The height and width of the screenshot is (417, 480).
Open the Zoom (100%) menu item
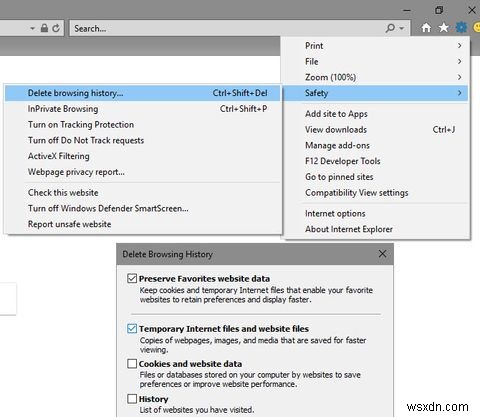point(376,77)
